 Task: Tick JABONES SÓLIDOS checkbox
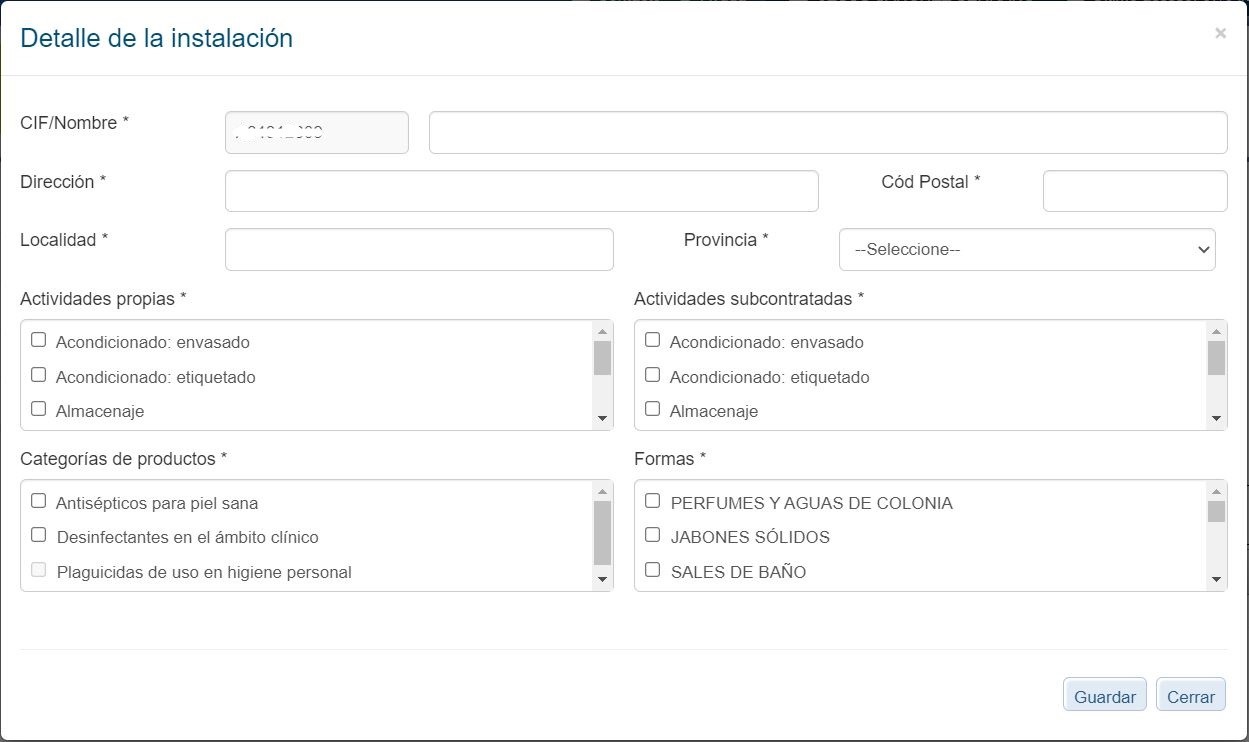tap(652, 535)
